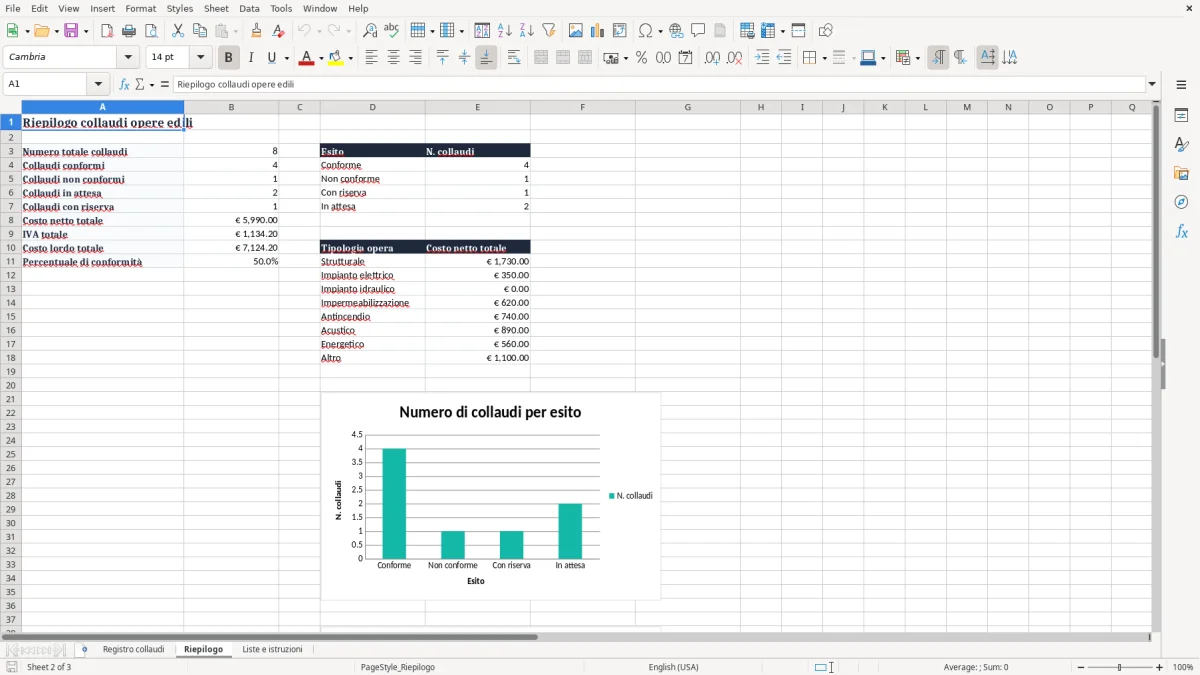
Task: Open the Function Wizard
Action: [x=124, y=85]
